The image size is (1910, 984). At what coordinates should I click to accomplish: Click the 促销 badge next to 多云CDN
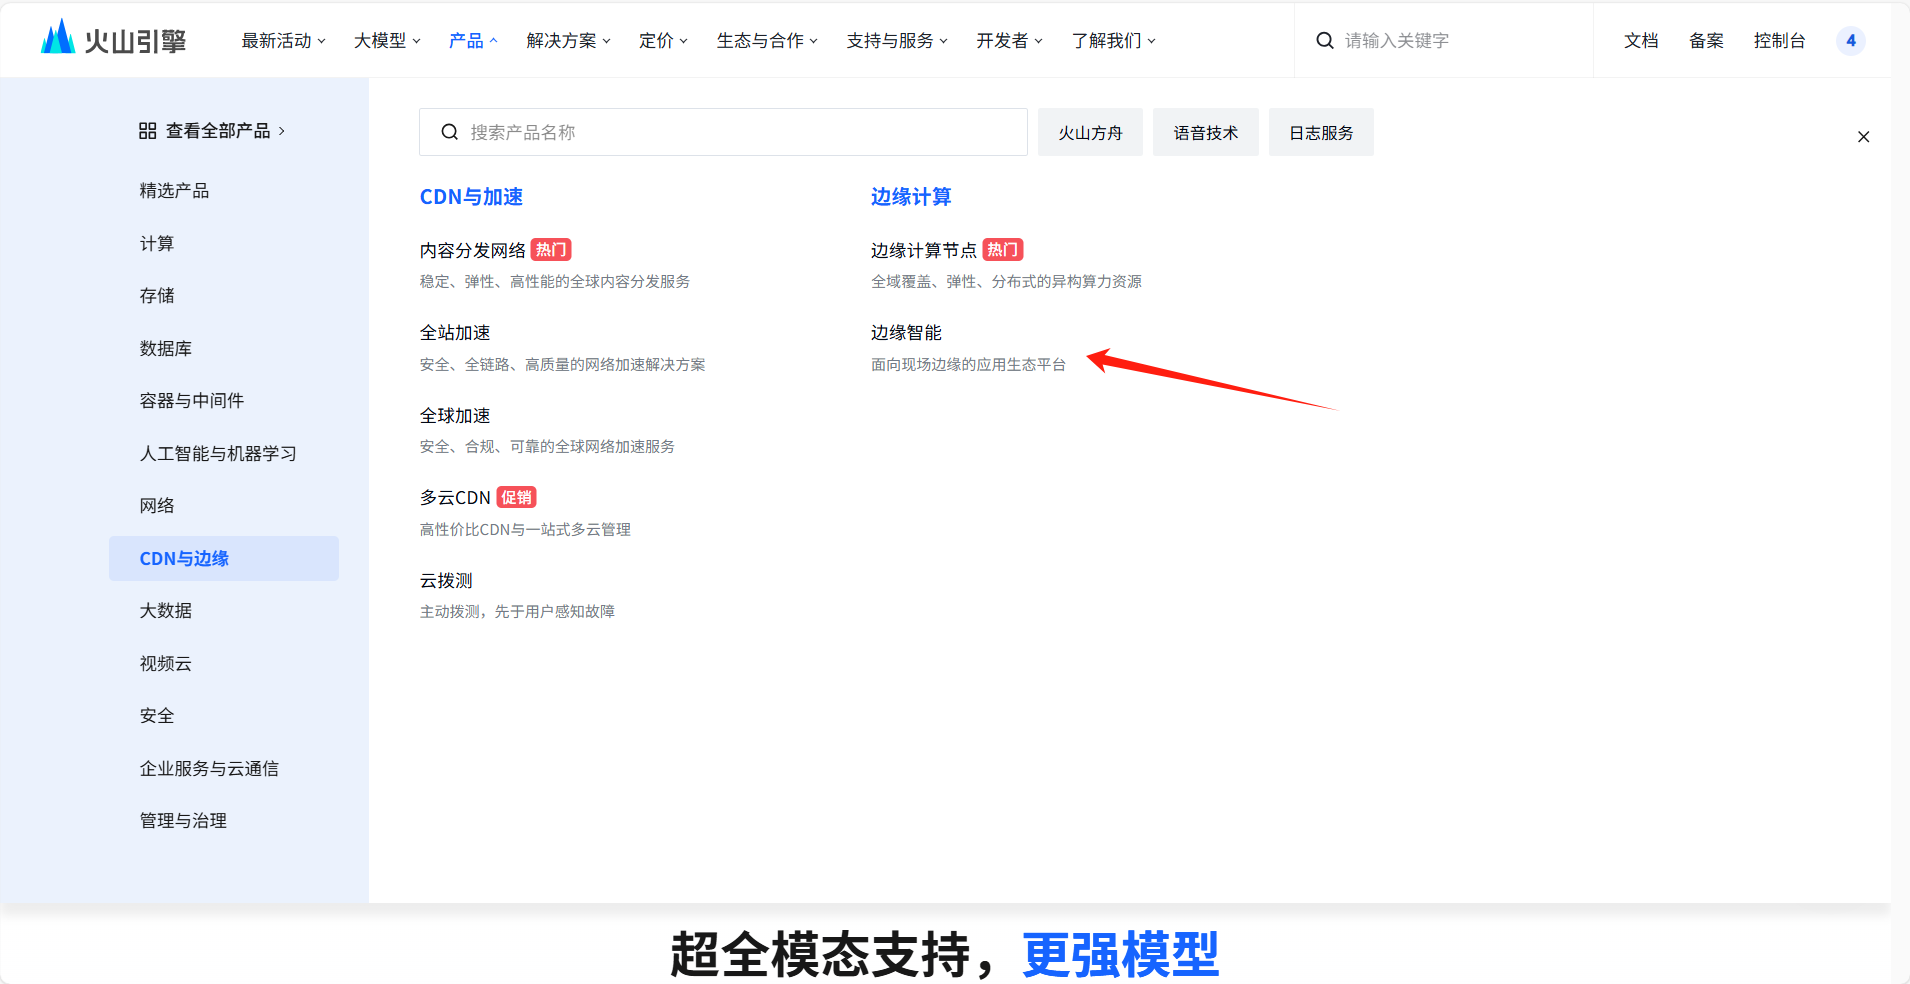517,497
